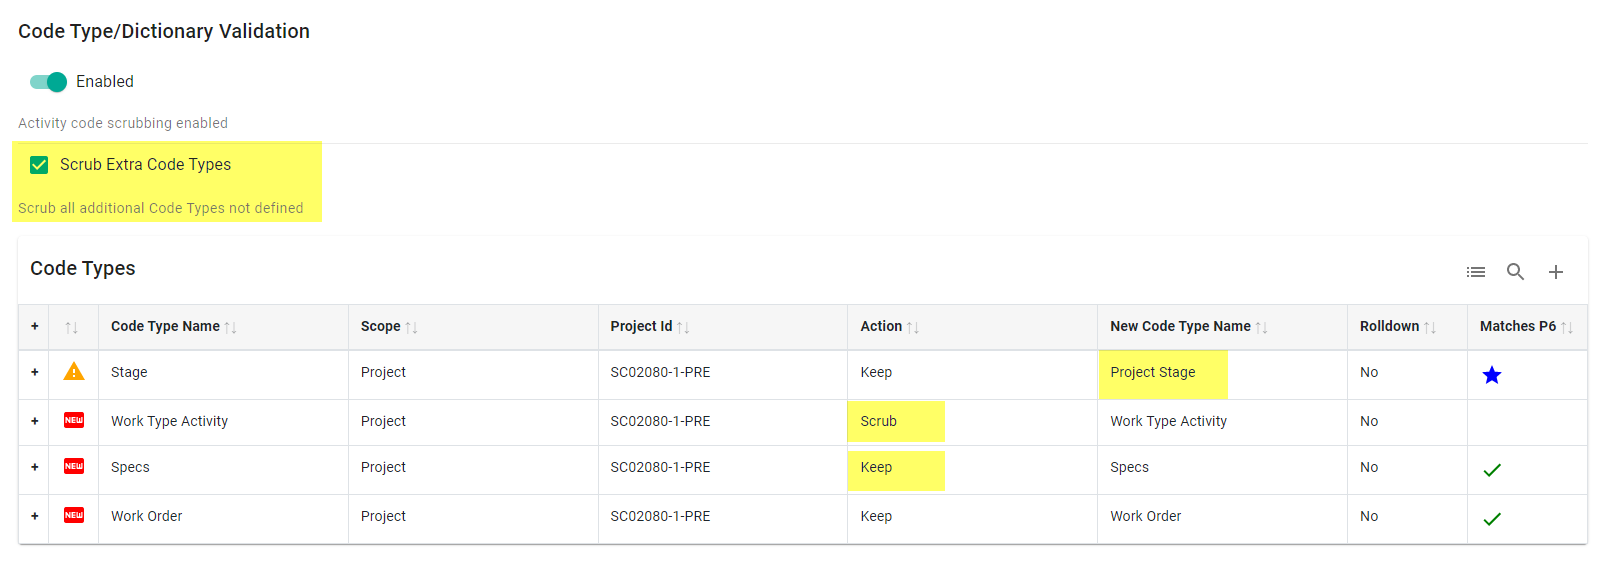1603x563 pixels.
Task: Click the list view icon in Code Types
Action: [1475, 272]
